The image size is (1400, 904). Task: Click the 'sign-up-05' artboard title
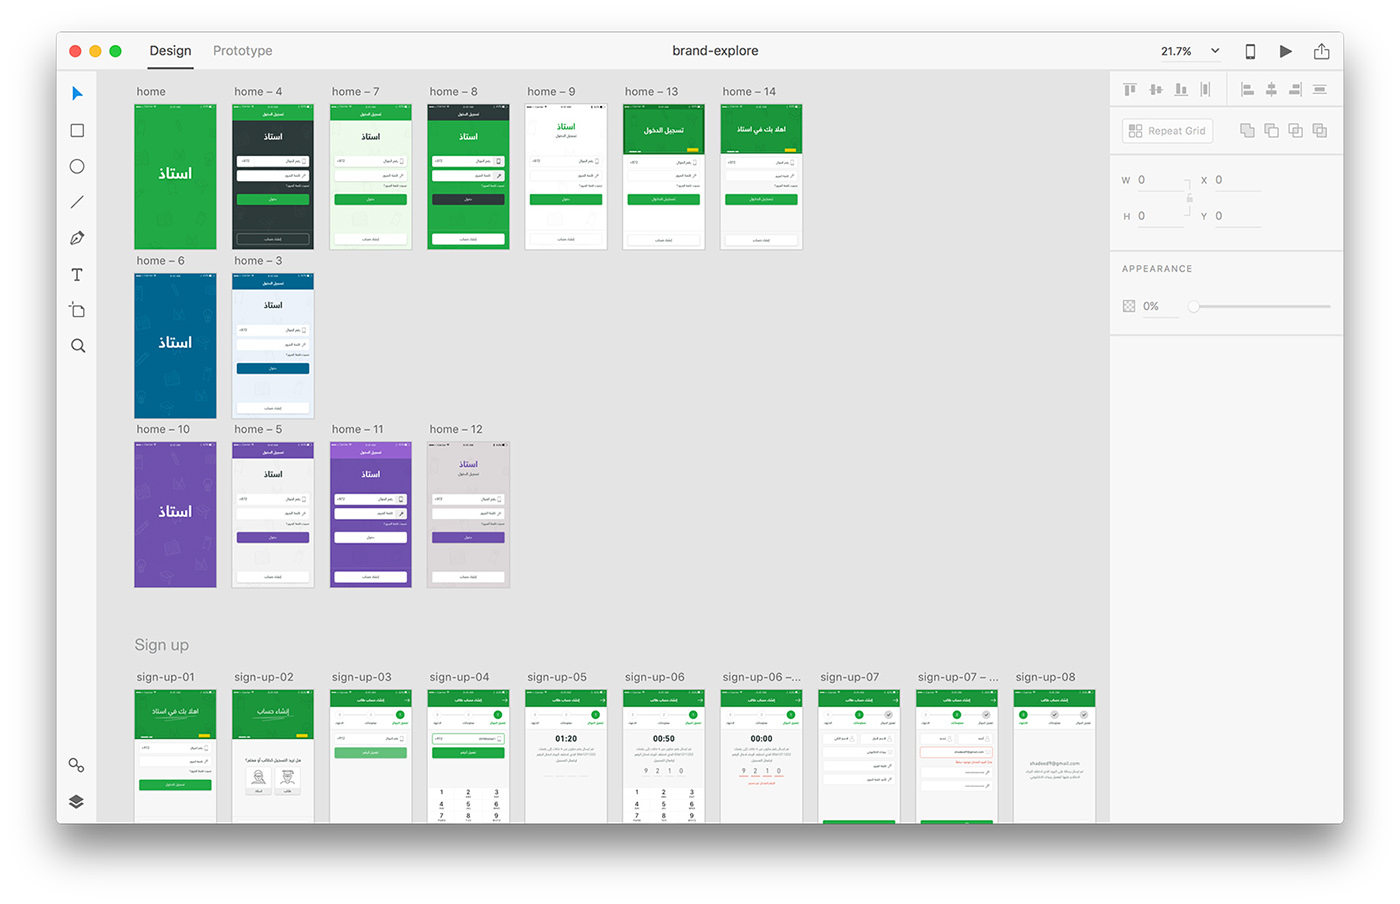tap(557, 677)
